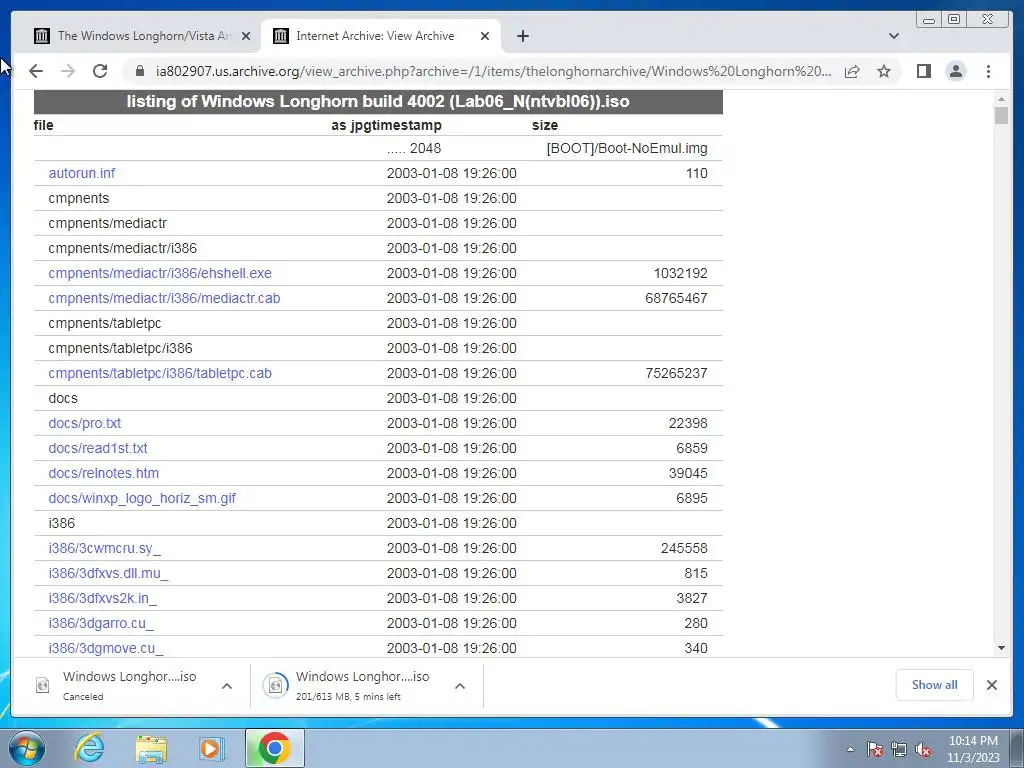Click the address bar URL
This screenshot has height=768, width=1024.
click(493, 71)
